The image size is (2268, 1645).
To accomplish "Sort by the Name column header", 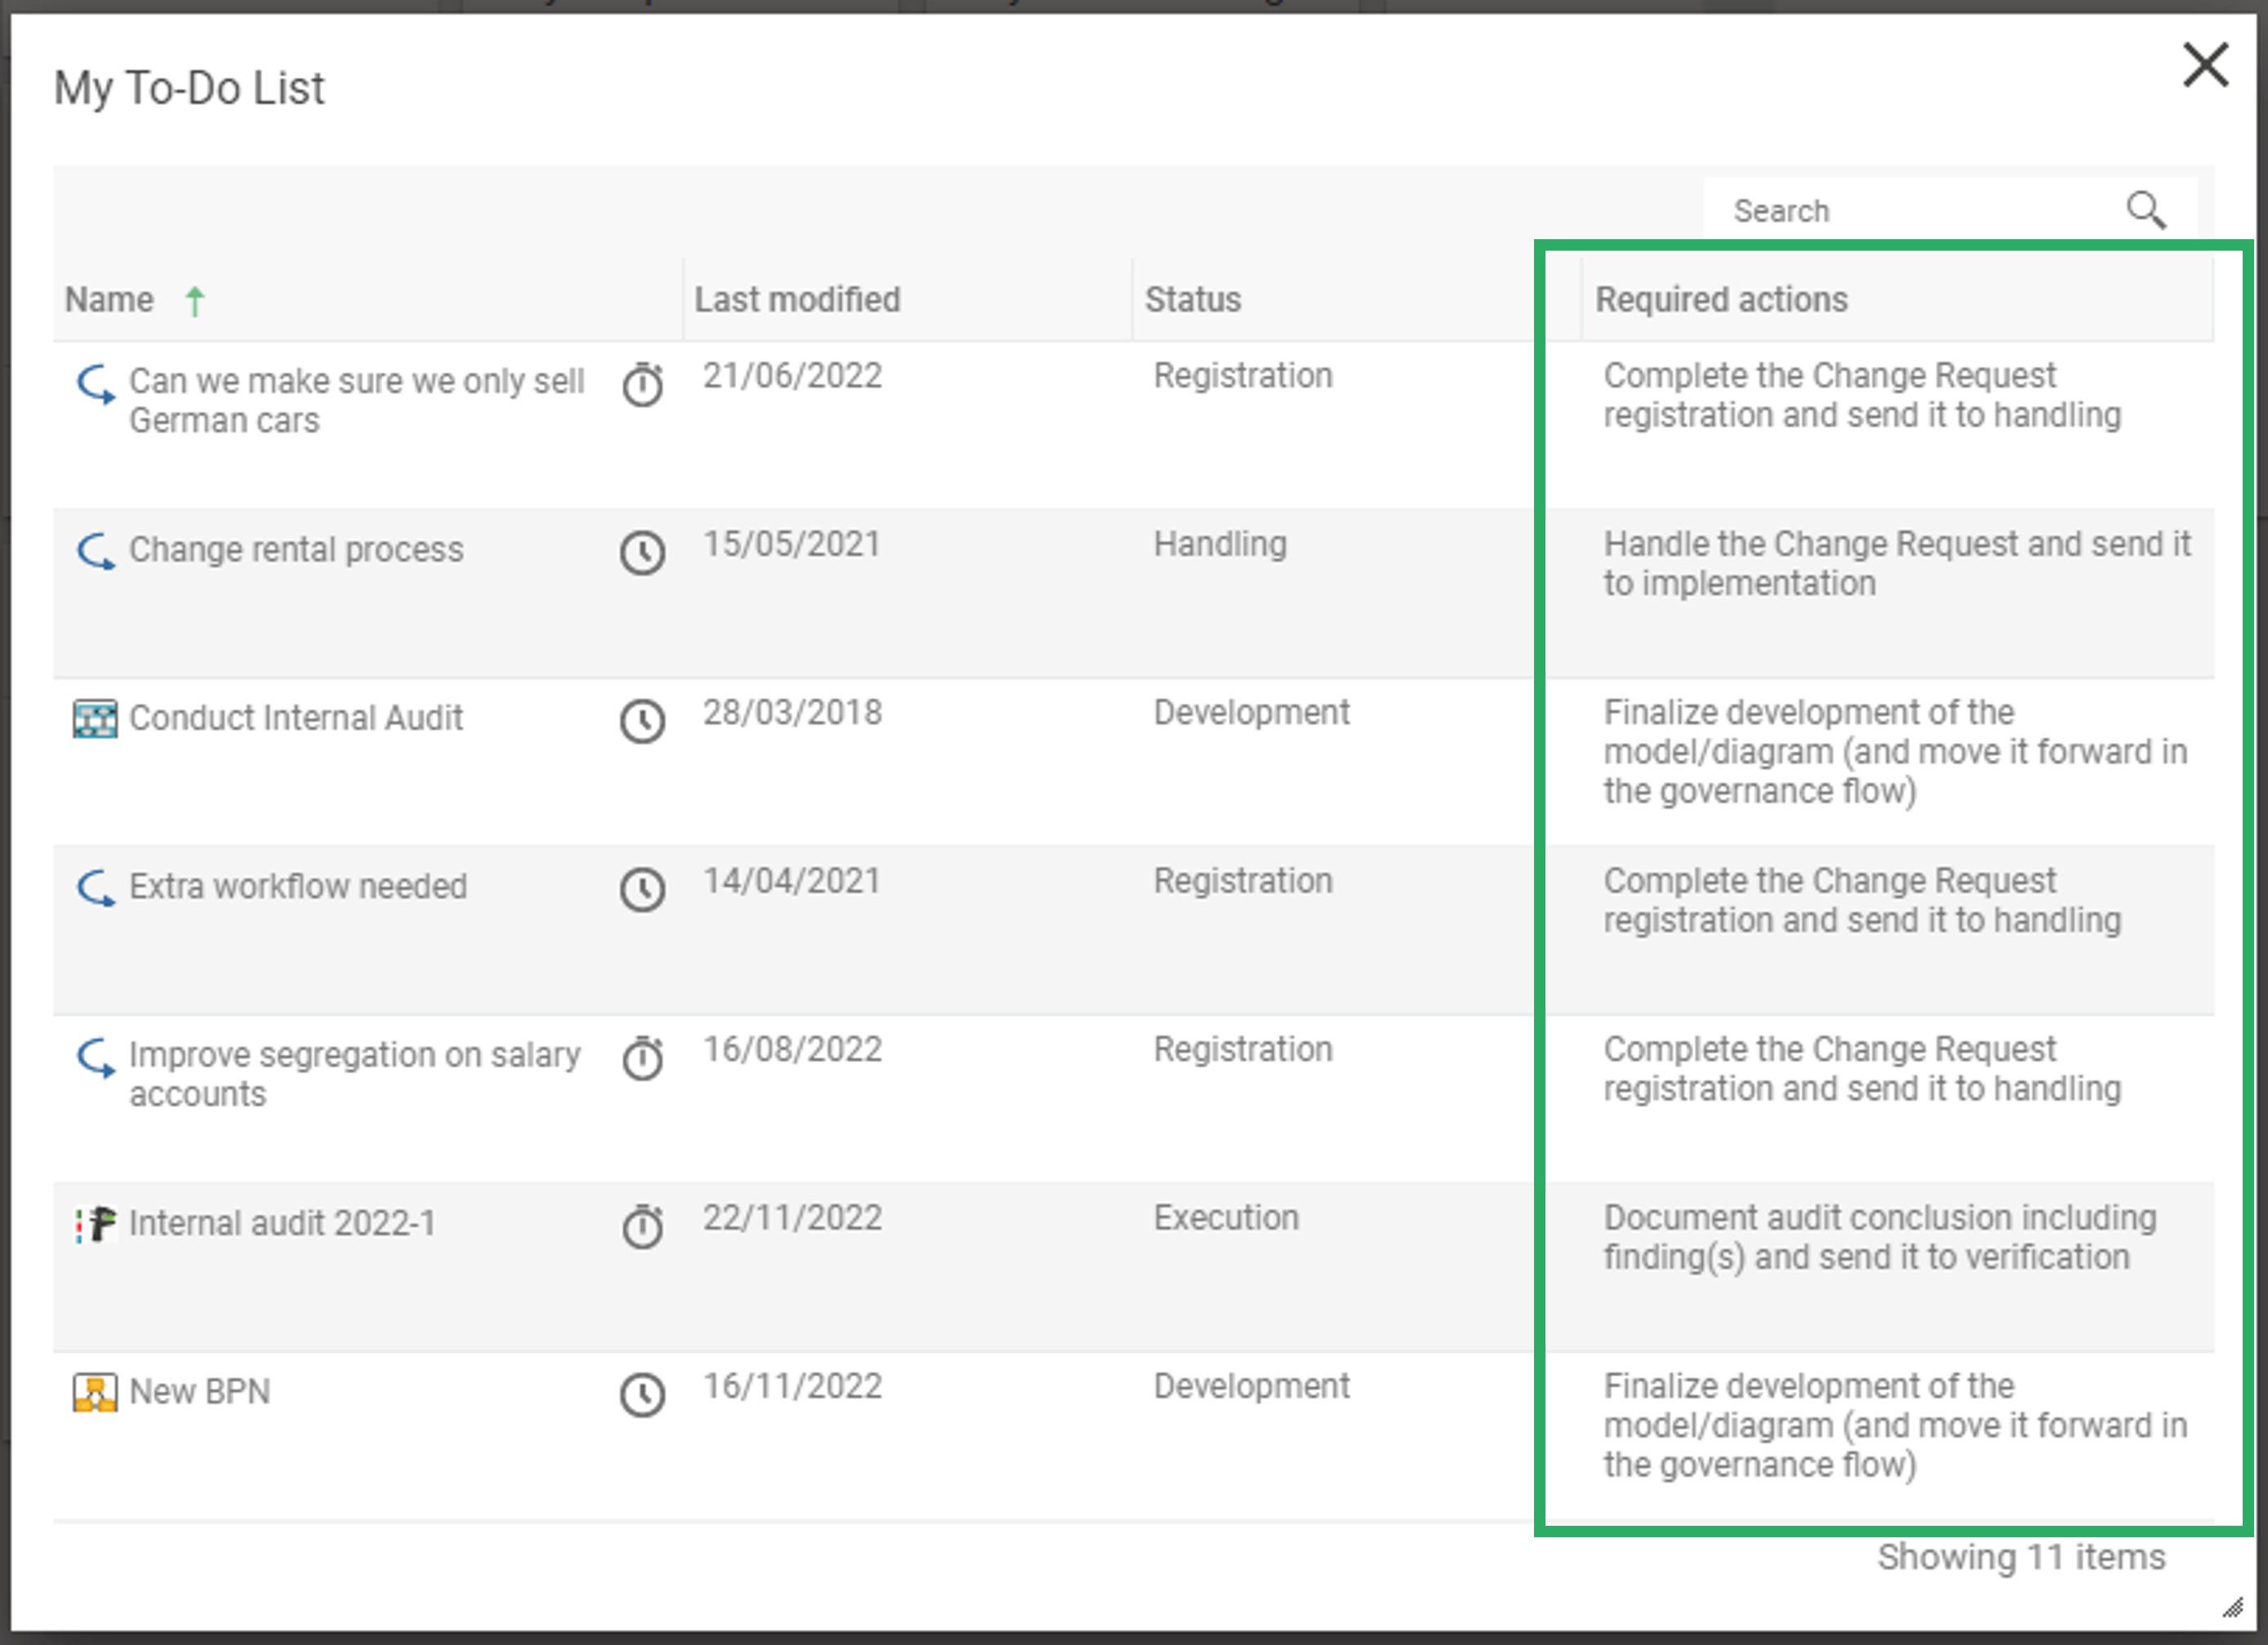I will point(109,299).
